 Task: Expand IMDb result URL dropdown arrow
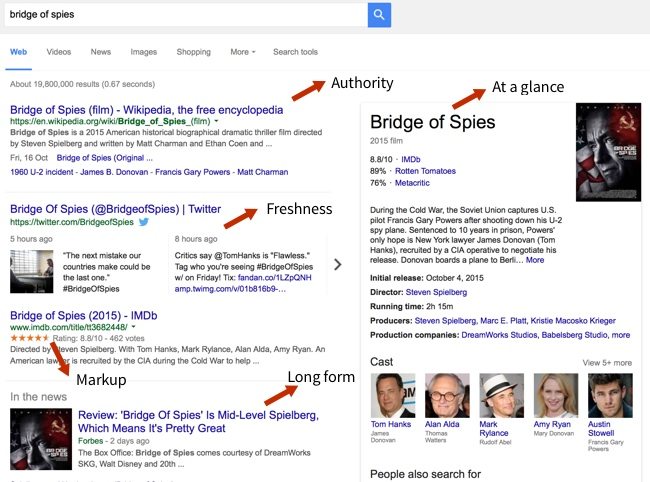(133, 327)
